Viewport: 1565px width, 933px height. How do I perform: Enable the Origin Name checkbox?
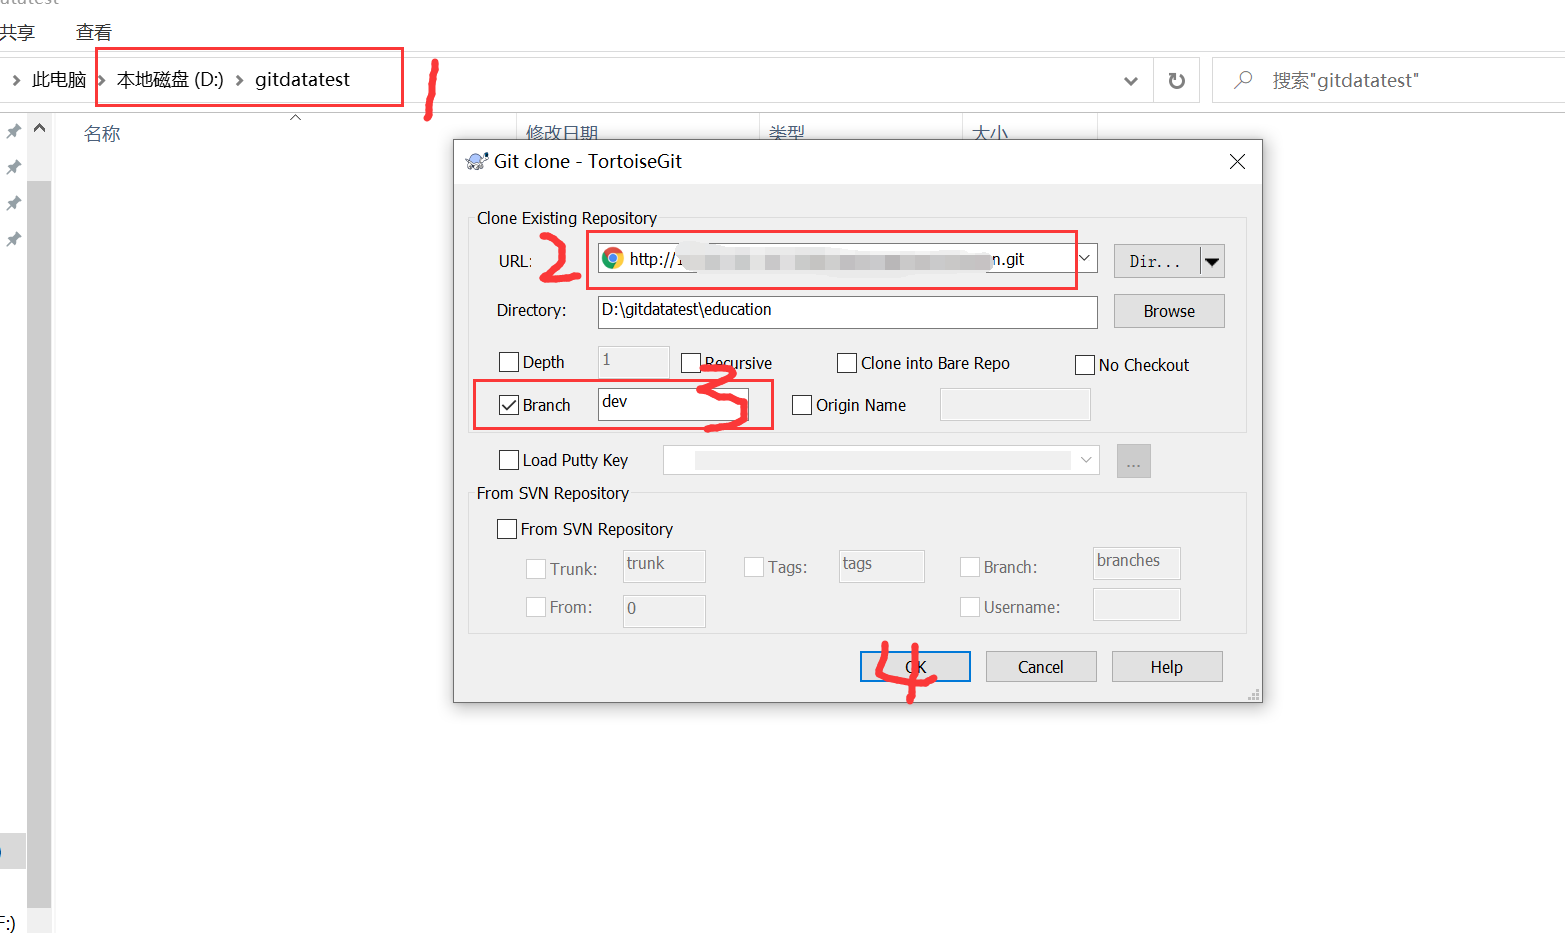tap(802, 405)
